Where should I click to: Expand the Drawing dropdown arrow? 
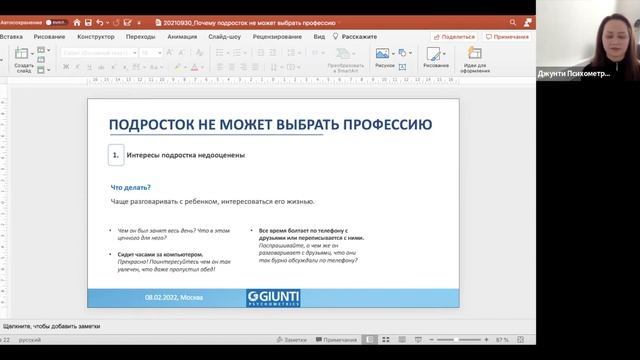[x=444, y=53]
